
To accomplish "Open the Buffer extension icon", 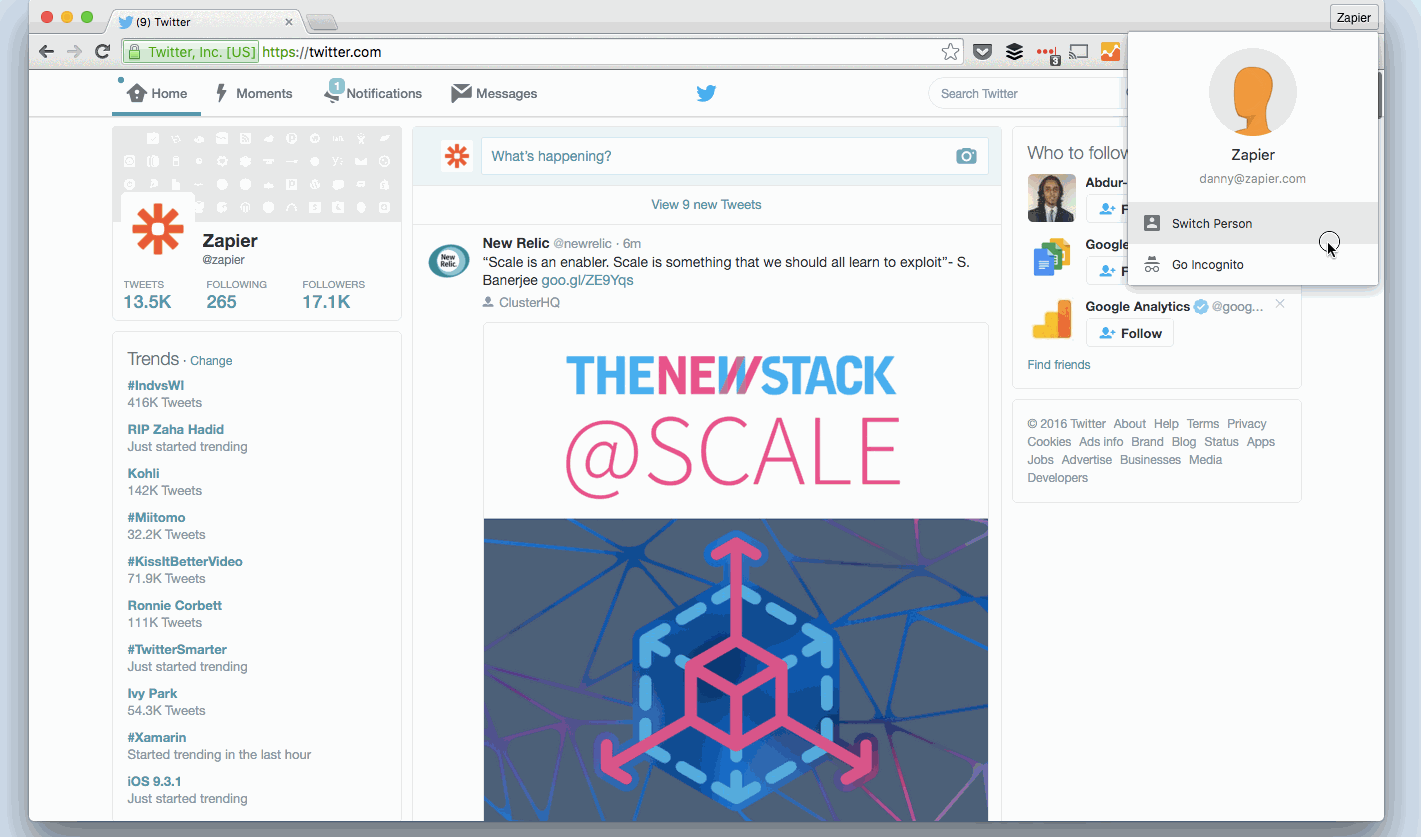I will 1014,52.
